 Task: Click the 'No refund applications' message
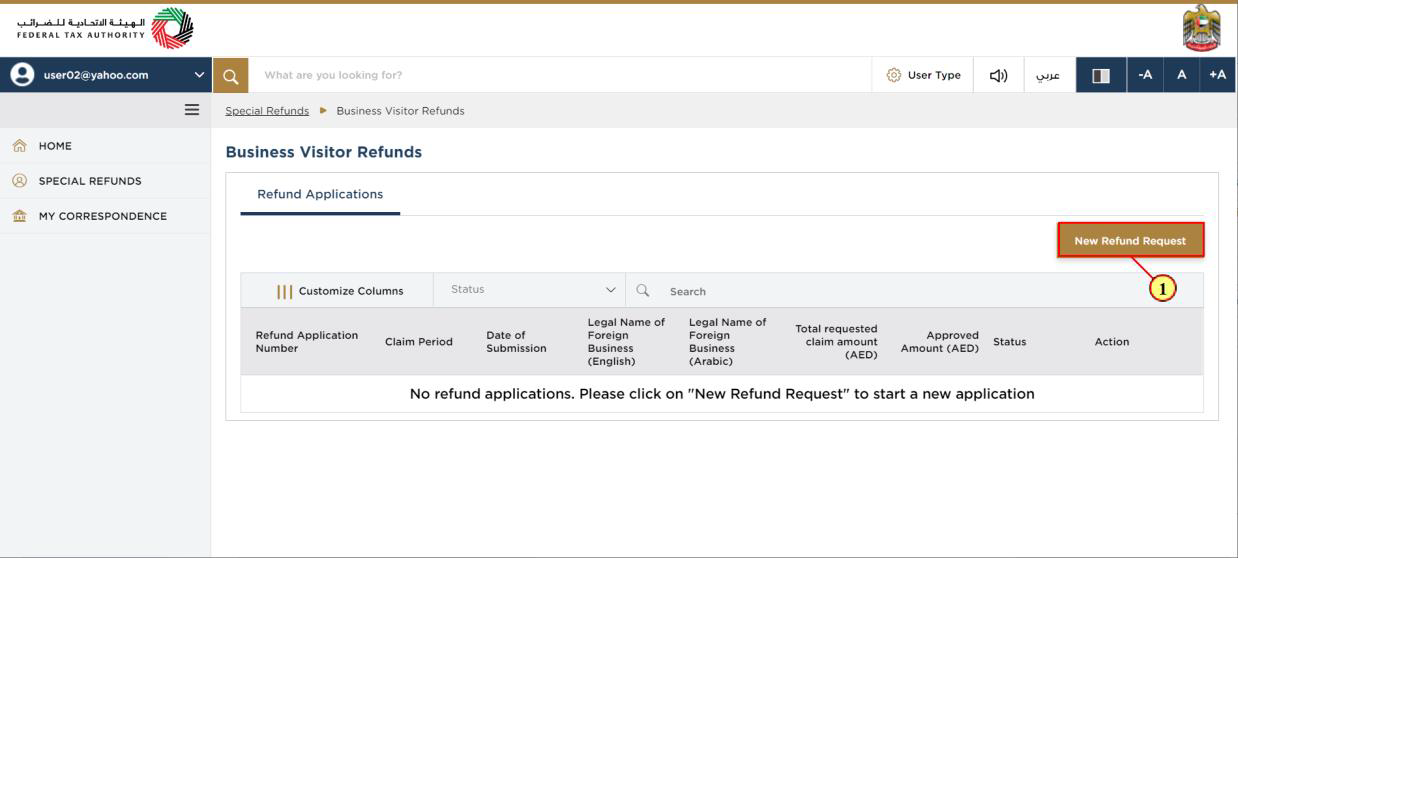click(722, 394)
